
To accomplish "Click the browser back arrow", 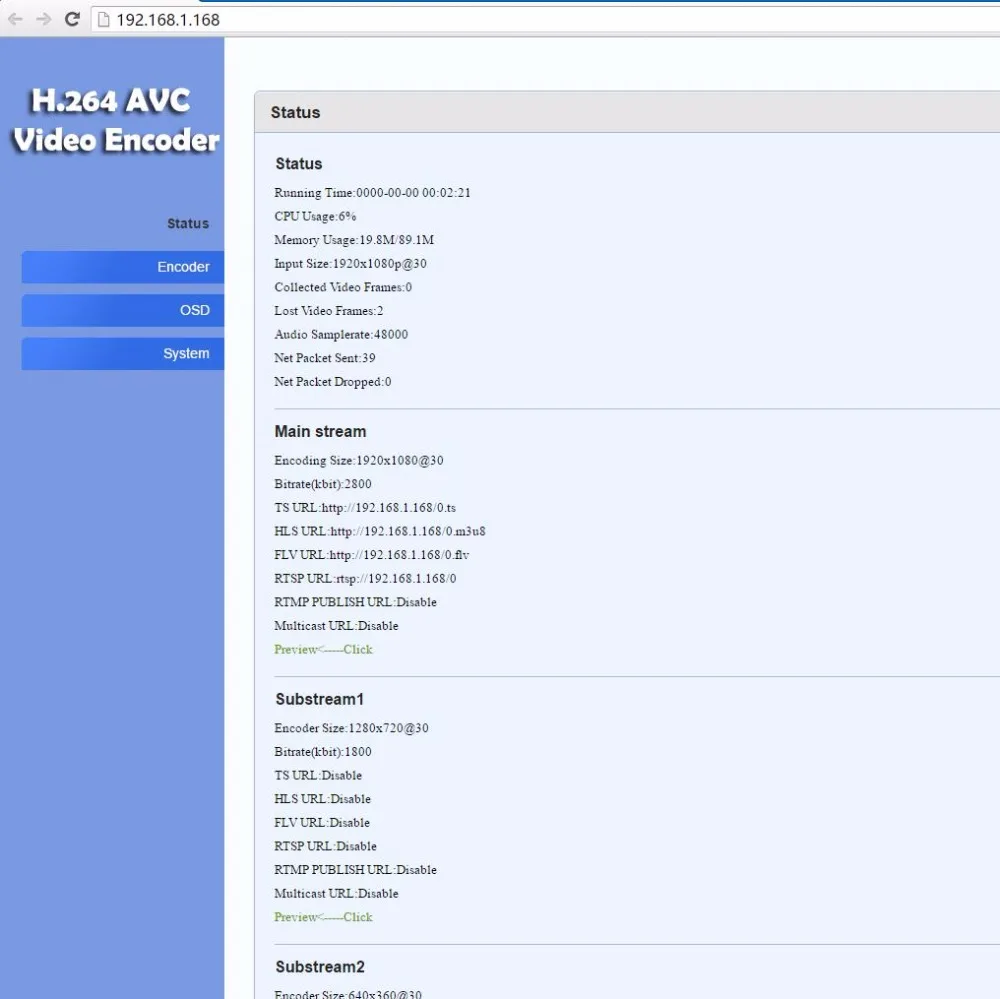I will [15, 19].
